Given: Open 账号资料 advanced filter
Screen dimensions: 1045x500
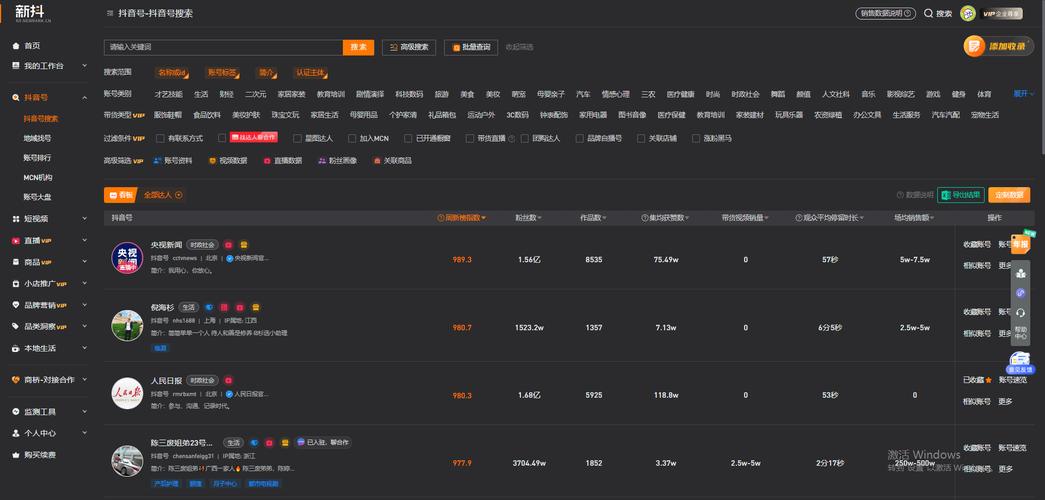Looking at the screenshot, I should [173, 161].
